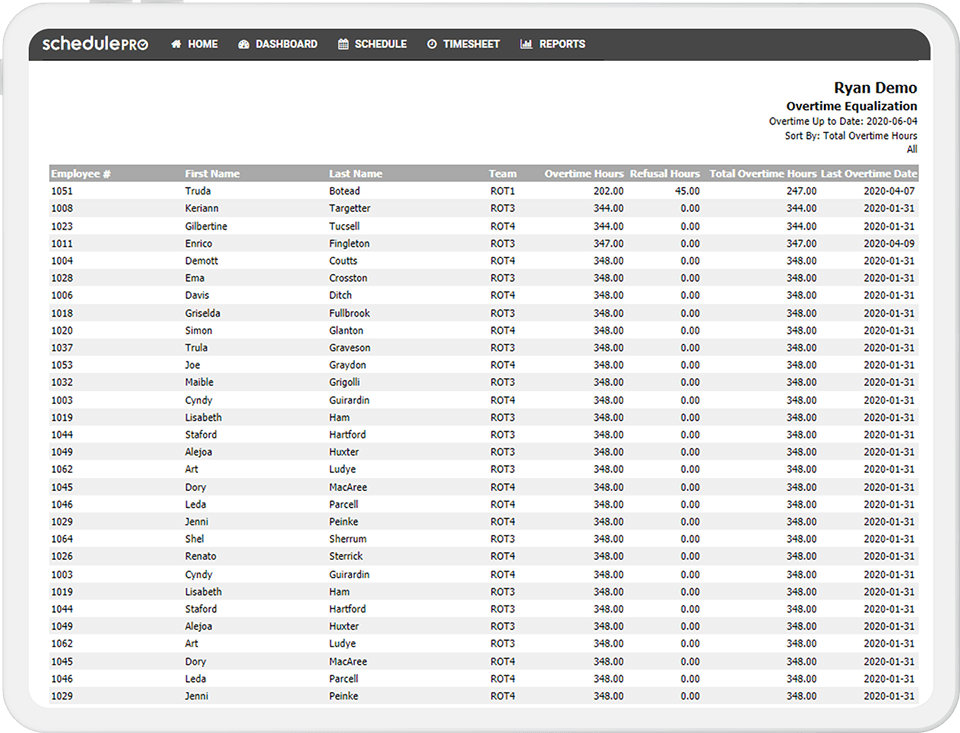
Task: Click the Refusal Hours column header
Action: coord(665,173)
